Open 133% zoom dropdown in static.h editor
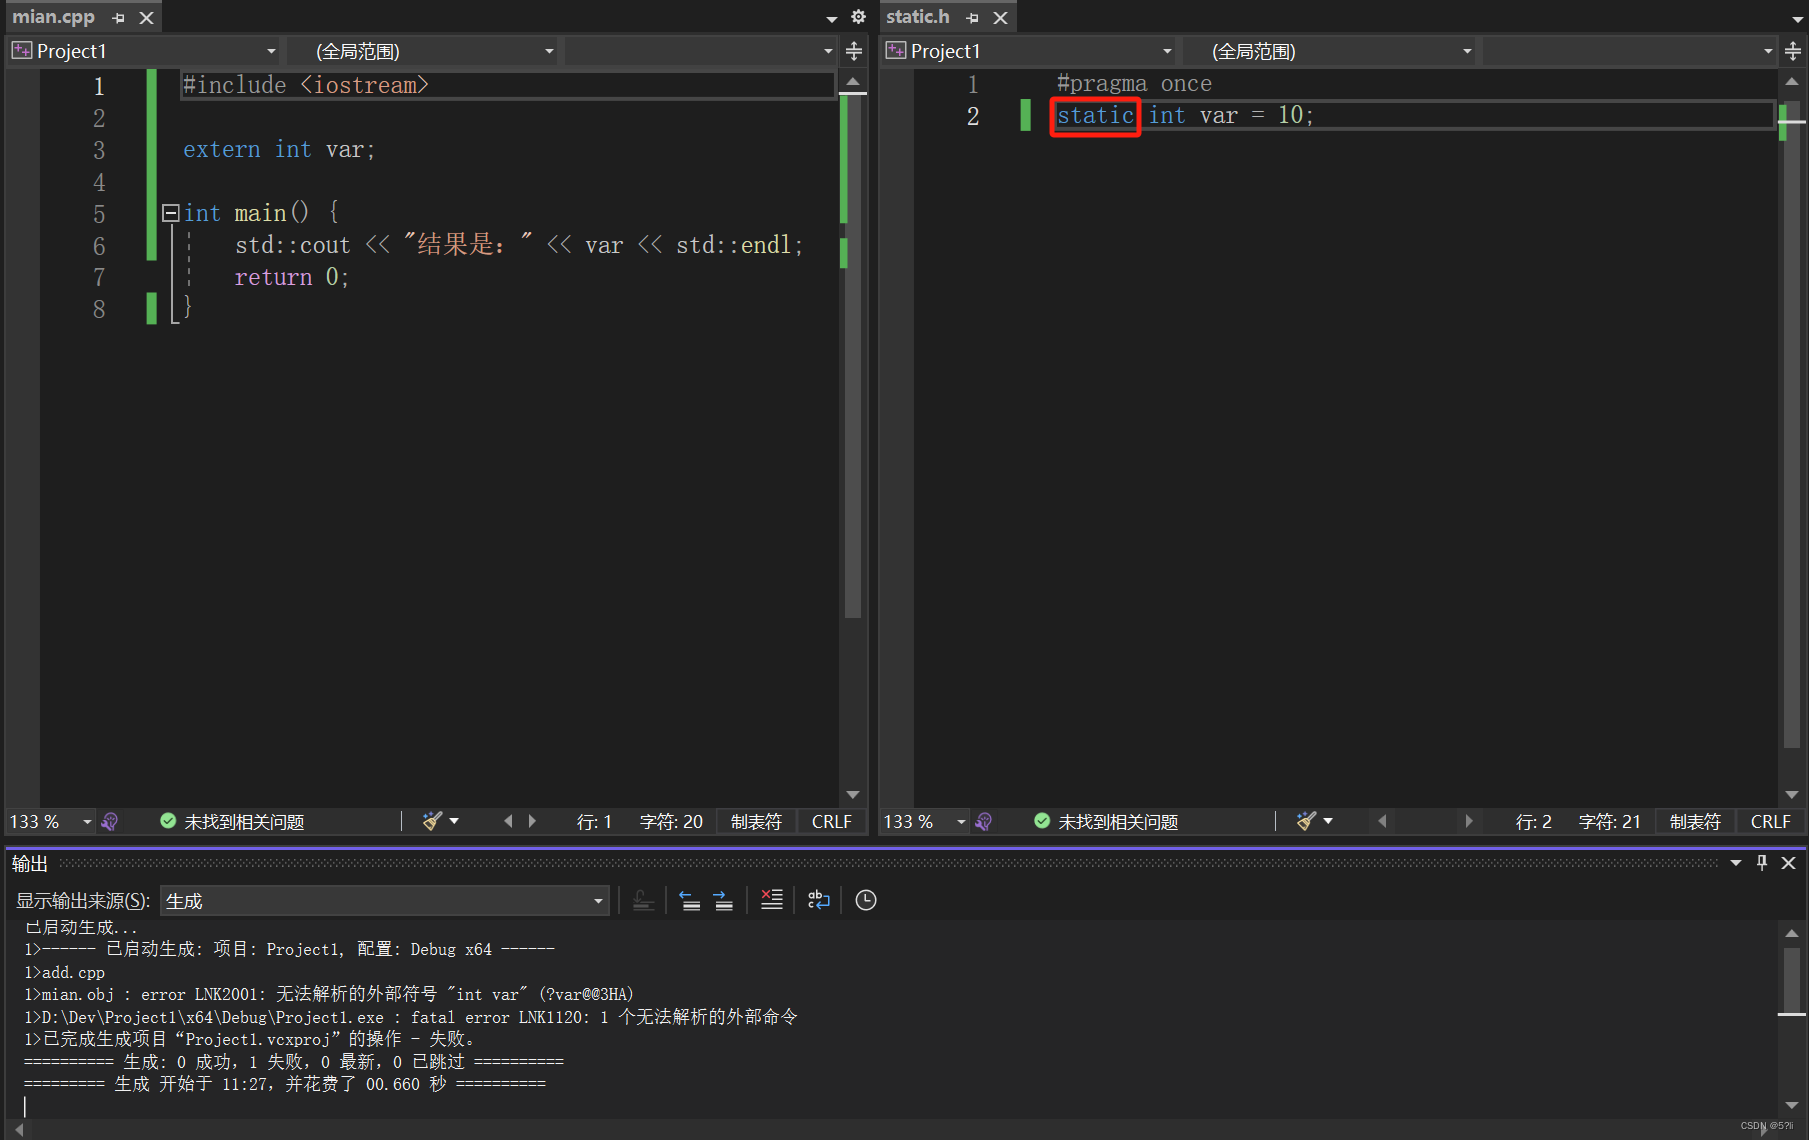 (961, 822)
